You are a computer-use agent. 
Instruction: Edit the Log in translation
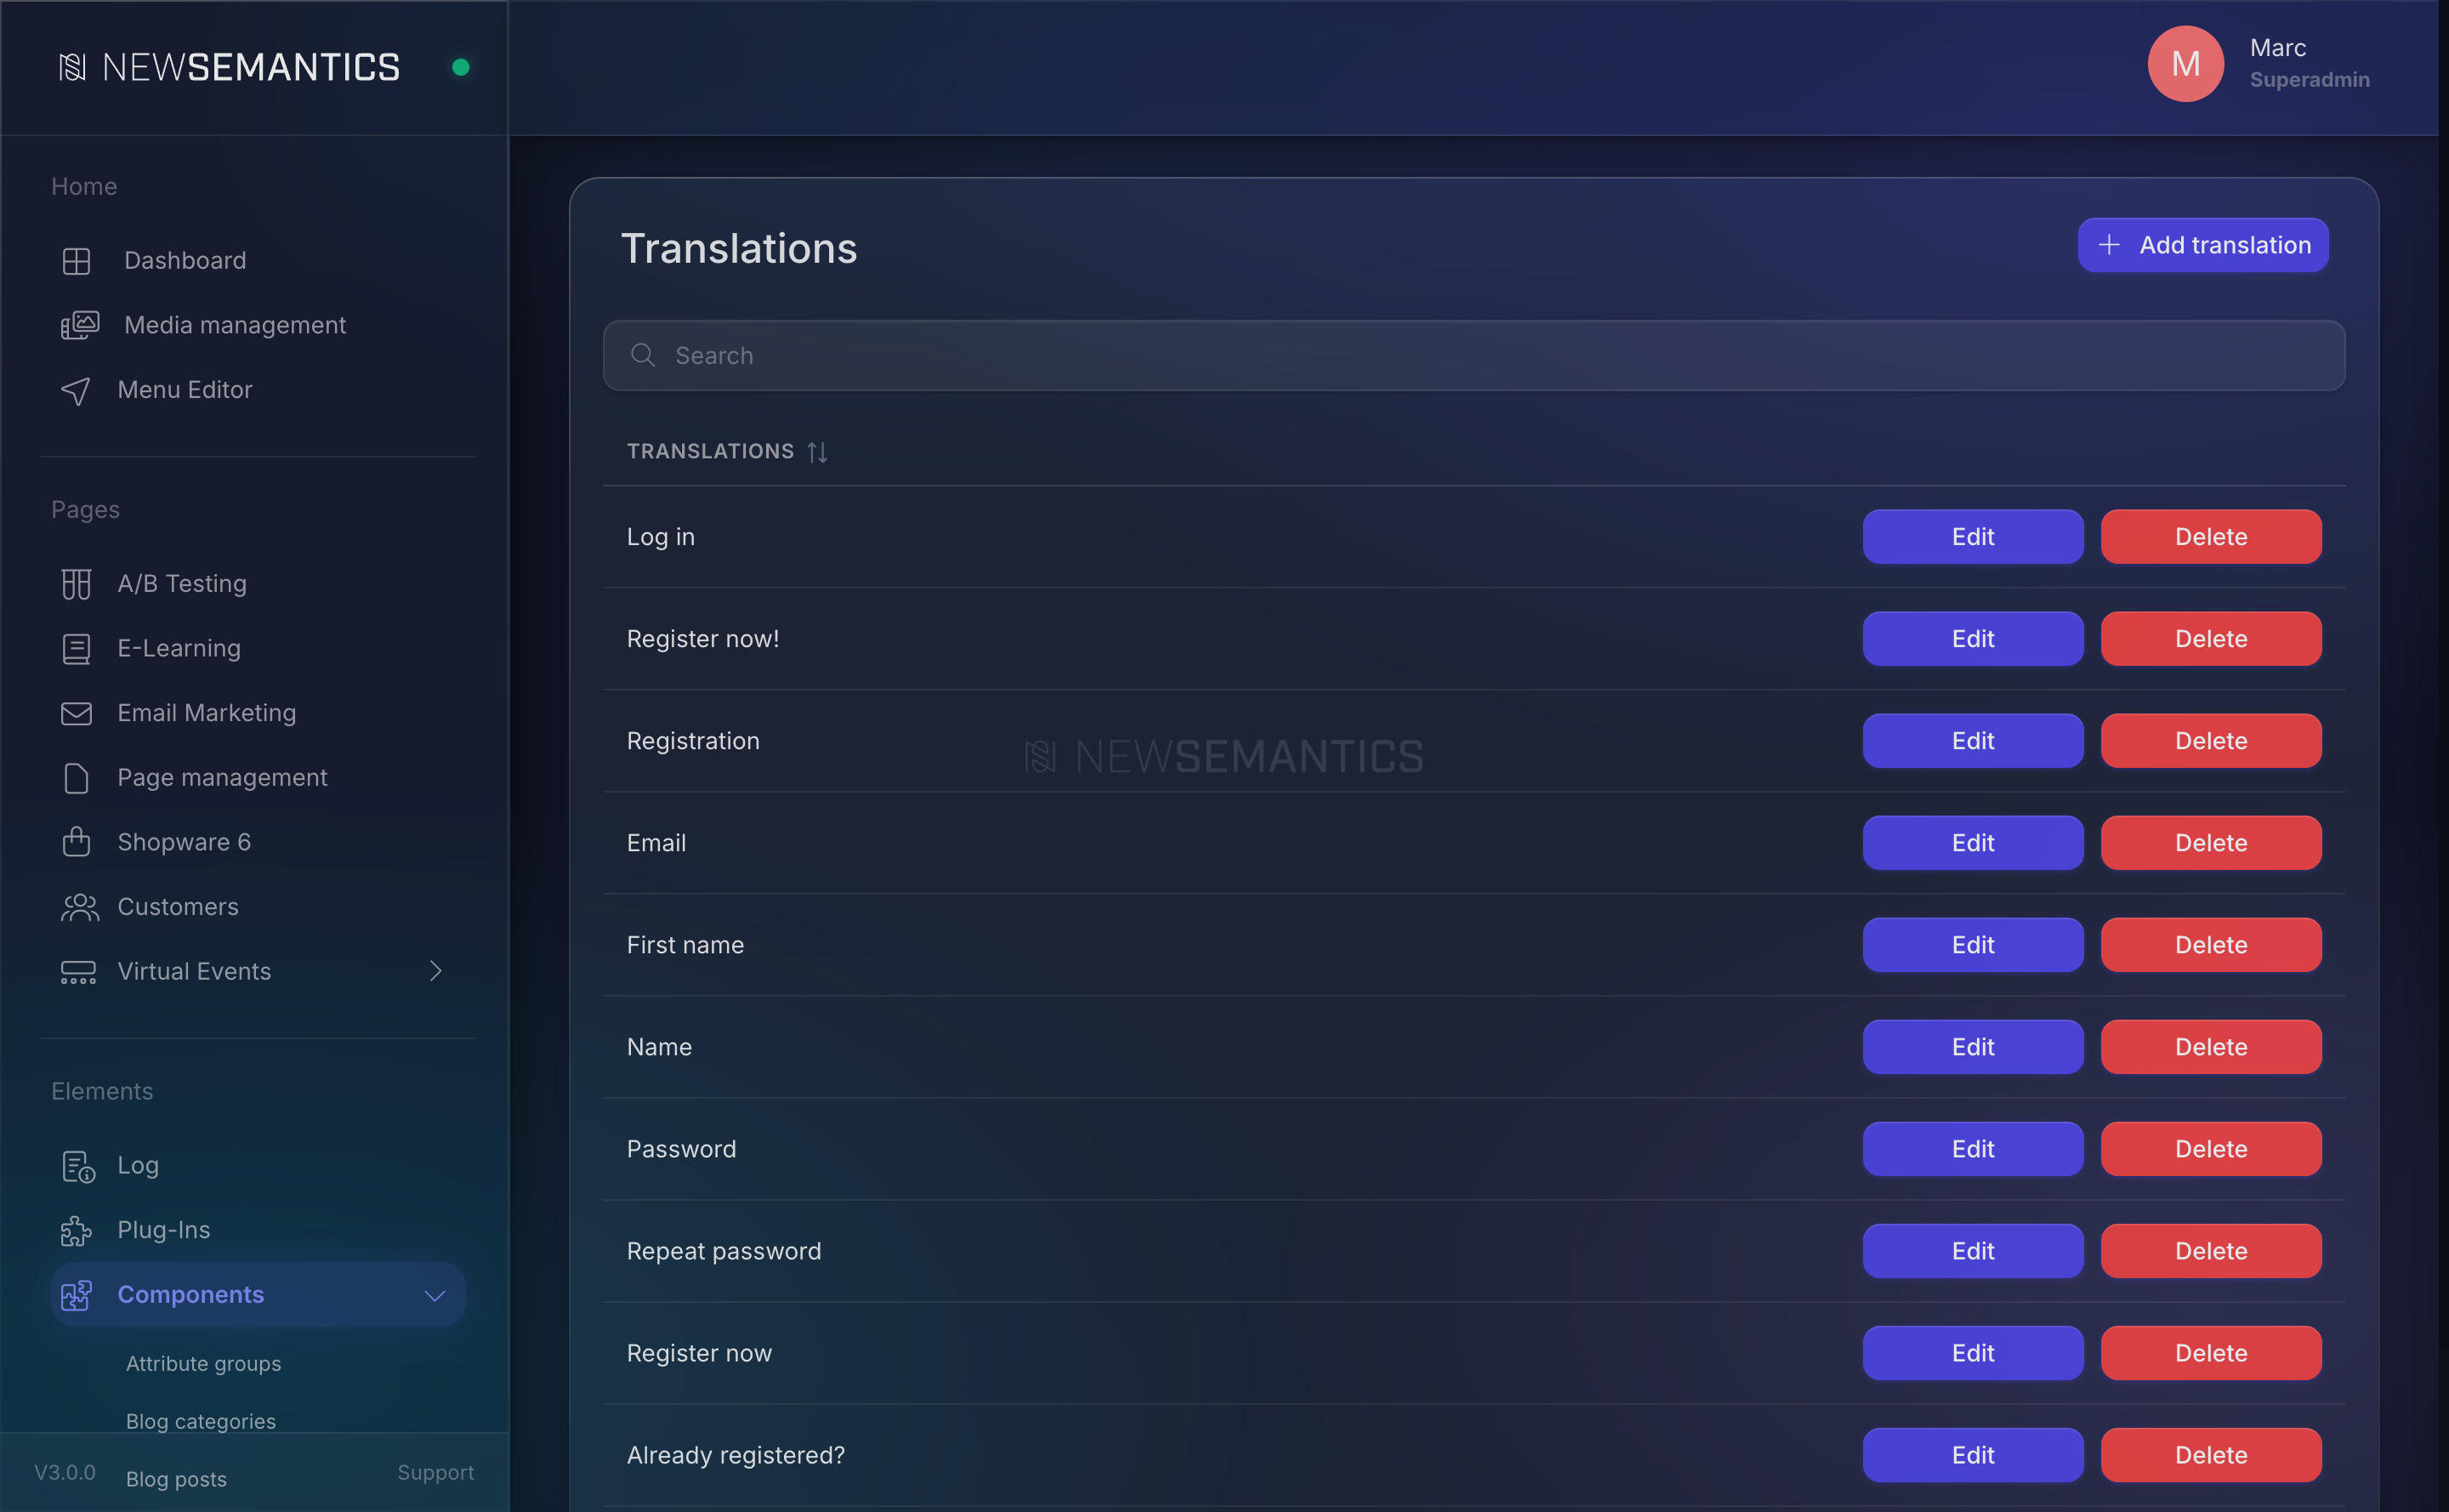click(1973, 537)
